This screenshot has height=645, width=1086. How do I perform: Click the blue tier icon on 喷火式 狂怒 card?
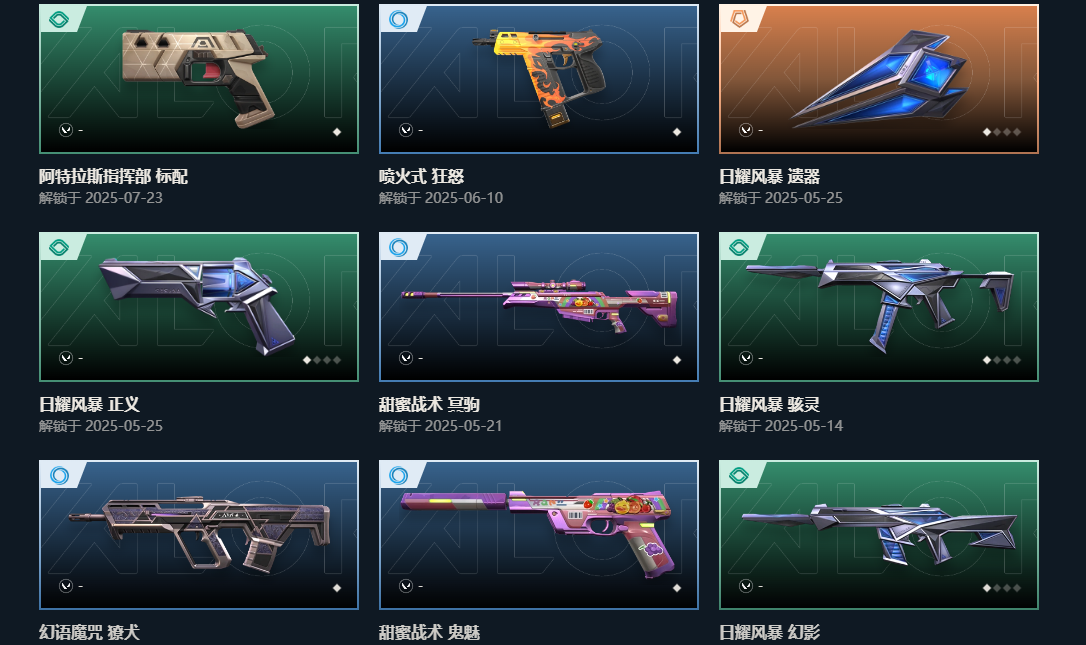click(399, 19)
